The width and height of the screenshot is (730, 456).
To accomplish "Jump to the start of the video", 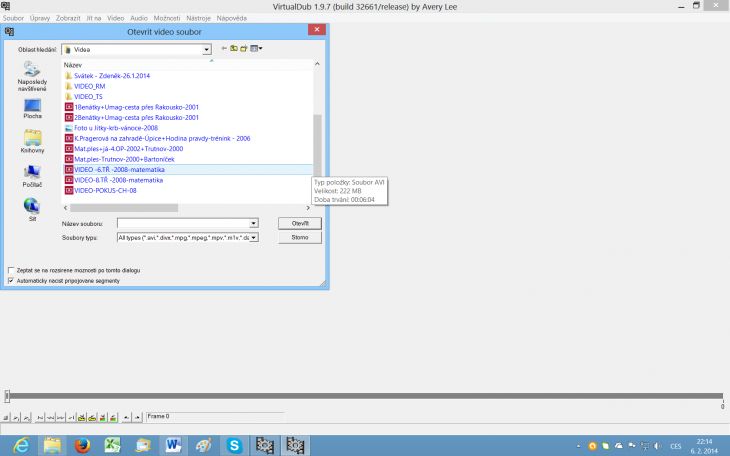I will click(x=40, y=418).
